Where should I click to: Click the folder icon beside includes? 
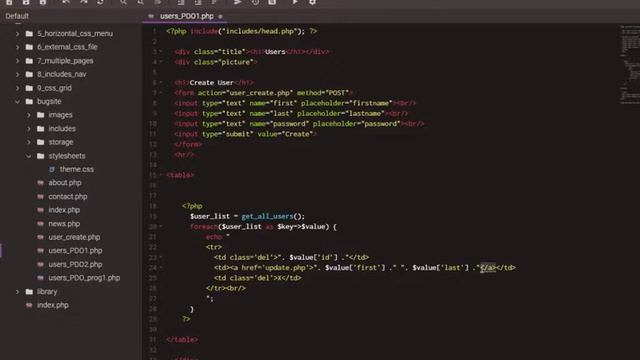pyautogui.click(x=40, y=129)
